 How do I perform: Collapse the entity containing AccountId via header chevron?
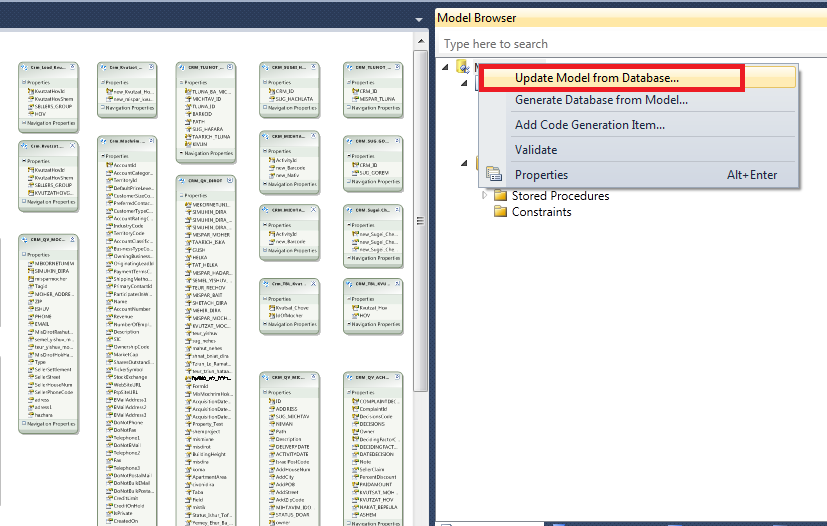click(x=151, y=141)
